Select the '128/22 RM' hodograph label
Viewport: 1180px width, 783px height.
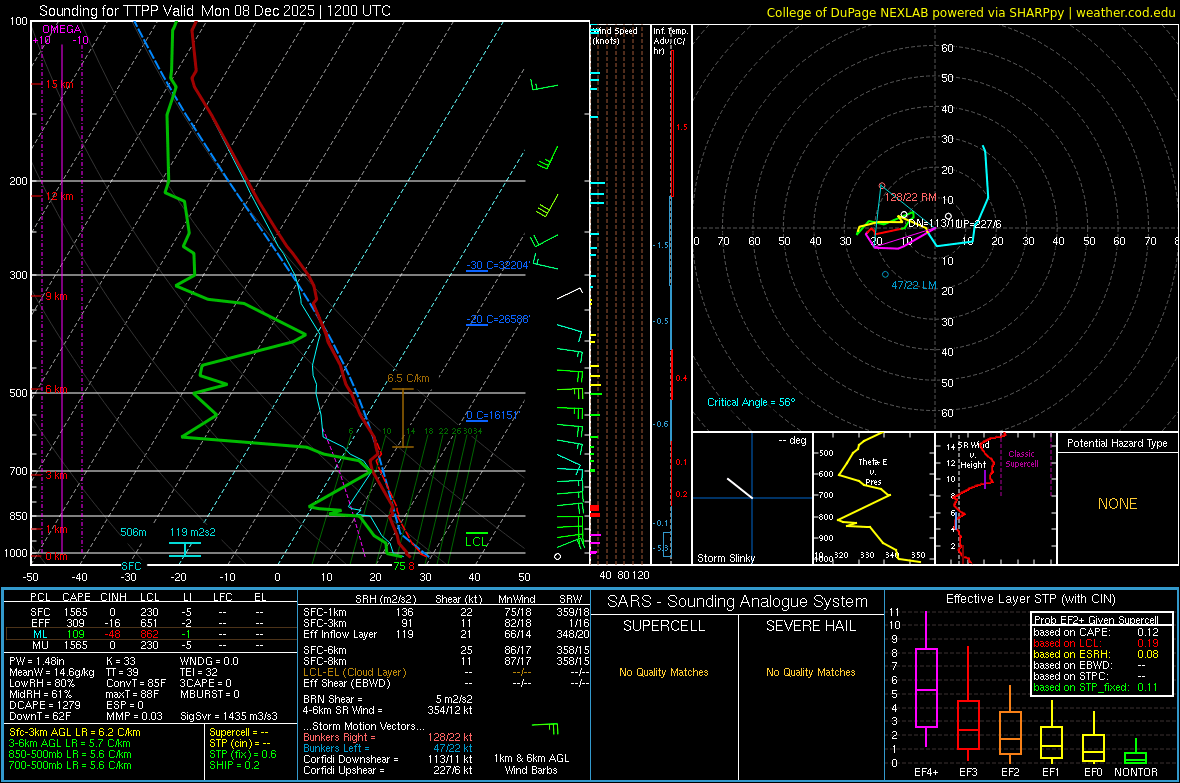coord(910,197)
